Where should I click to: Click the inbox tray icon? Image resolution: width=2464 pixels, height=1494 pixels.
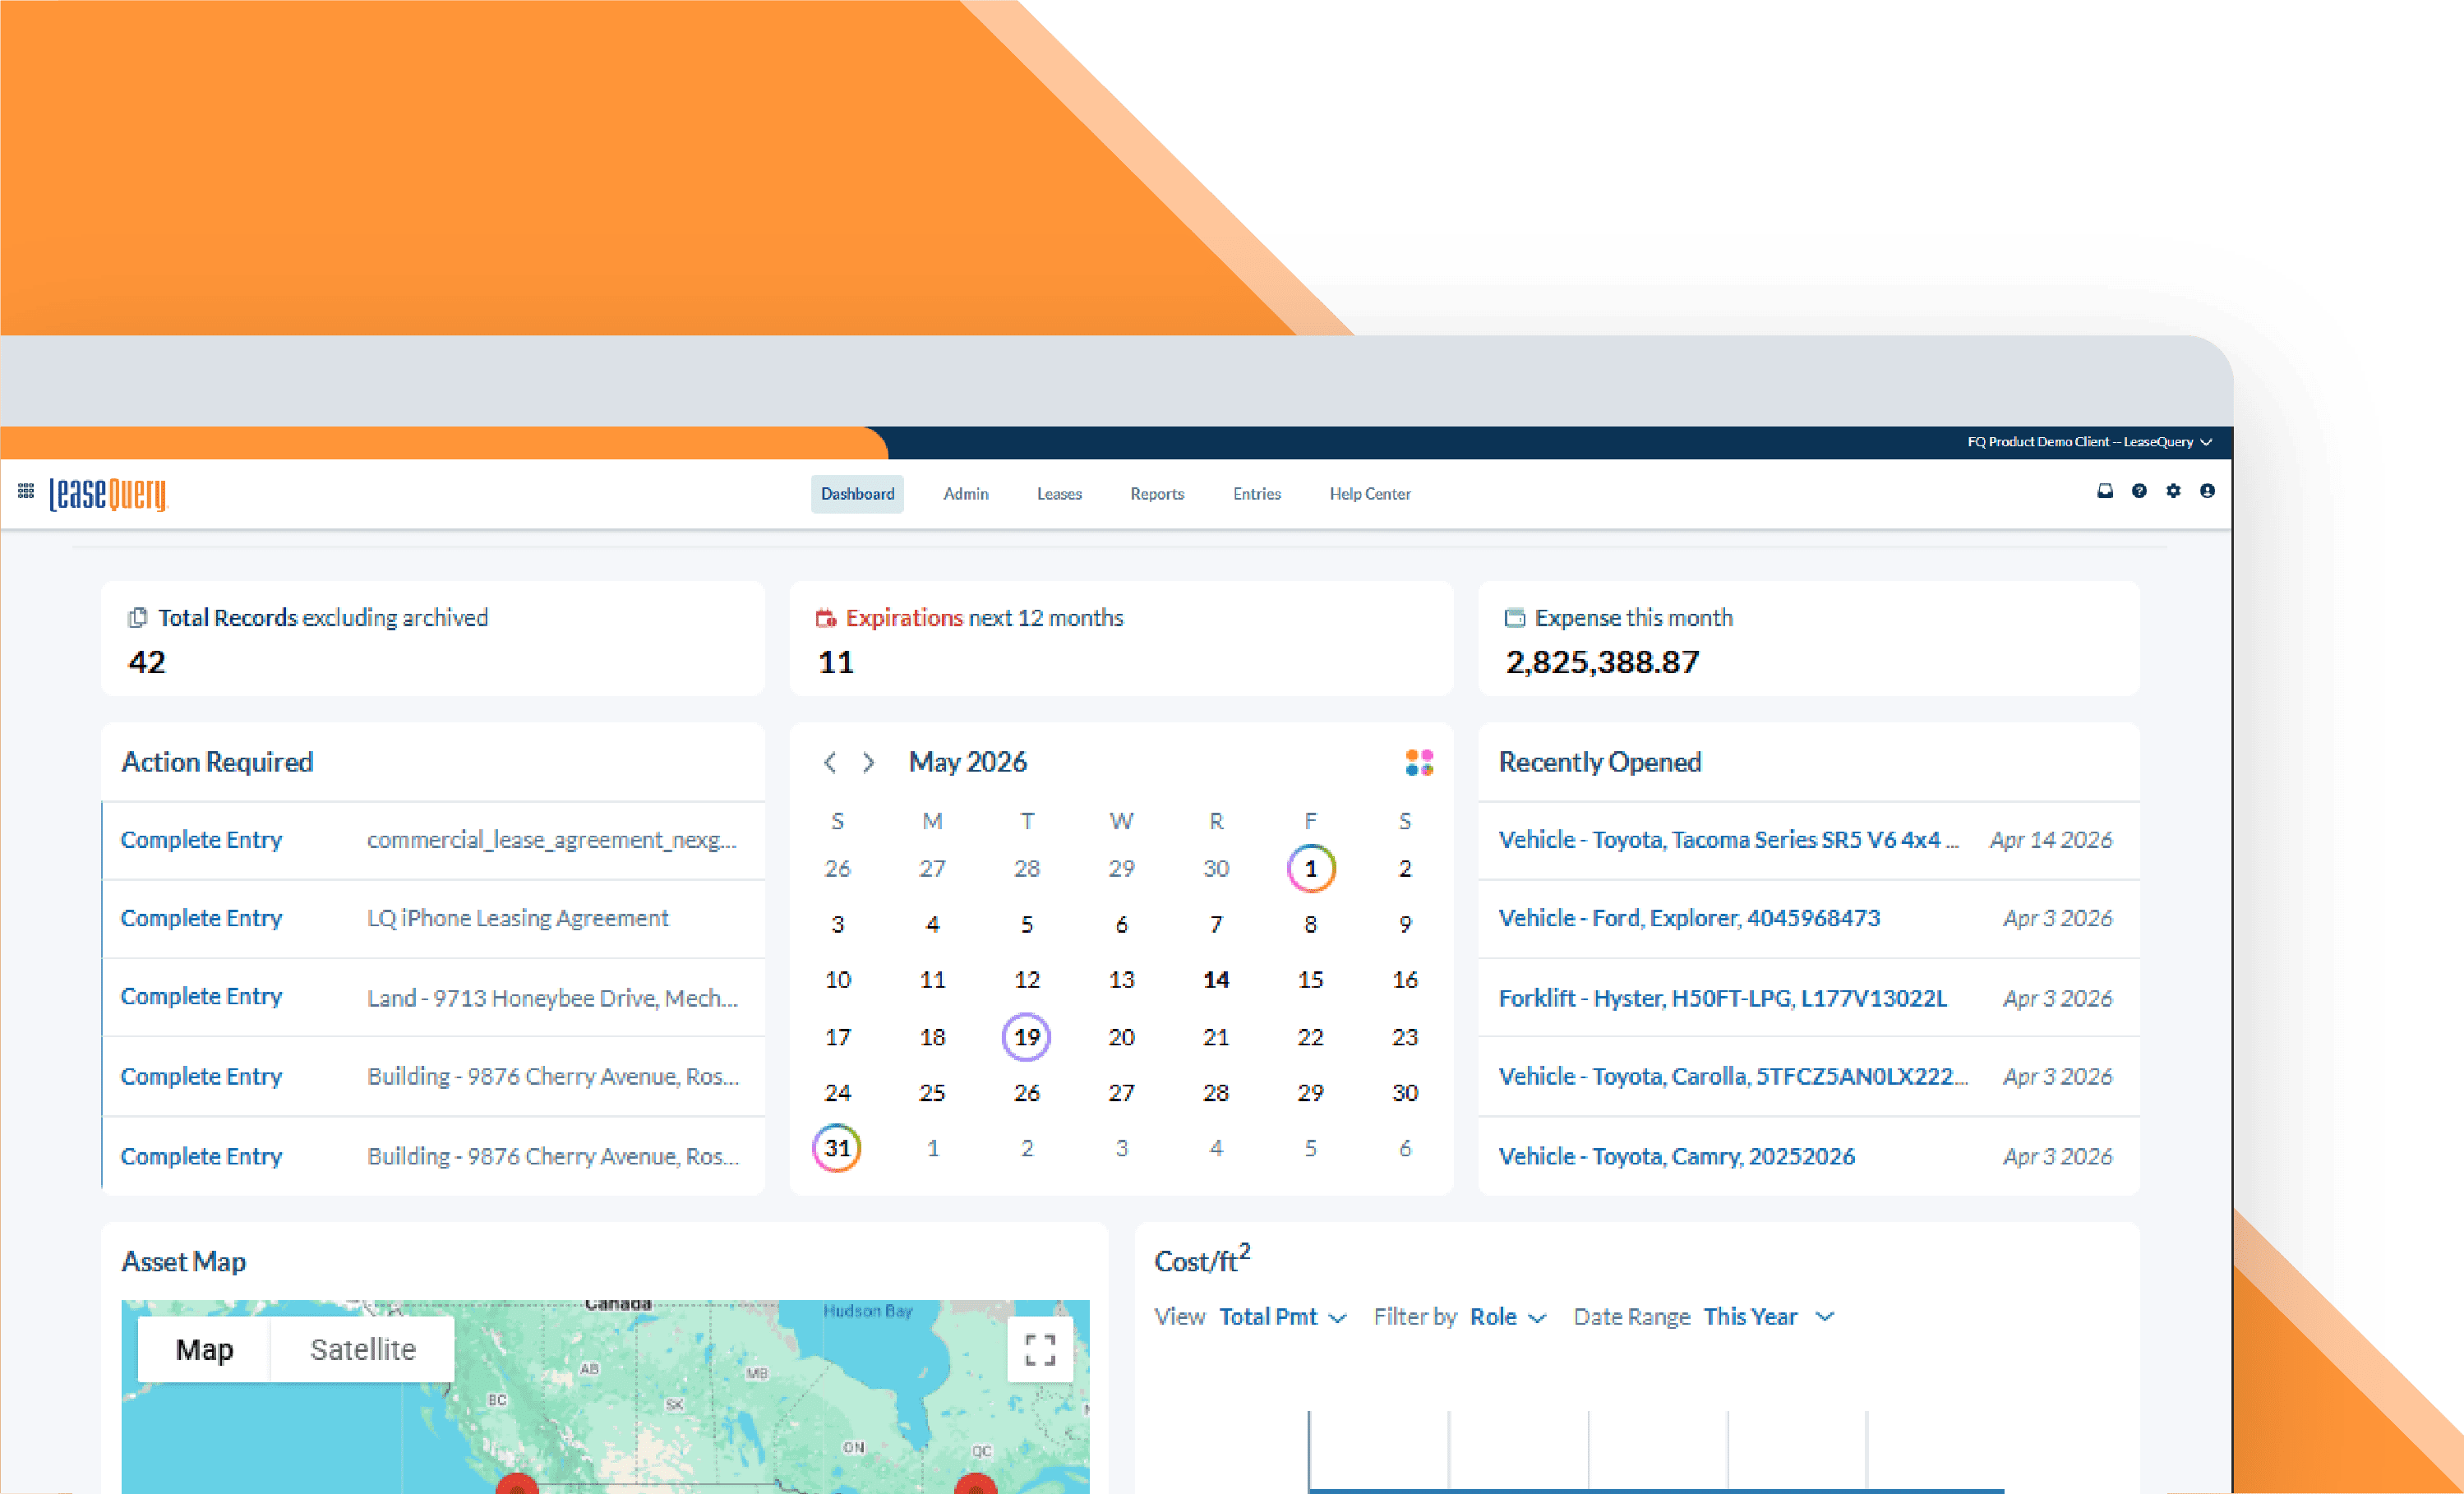pos(2105,491)
